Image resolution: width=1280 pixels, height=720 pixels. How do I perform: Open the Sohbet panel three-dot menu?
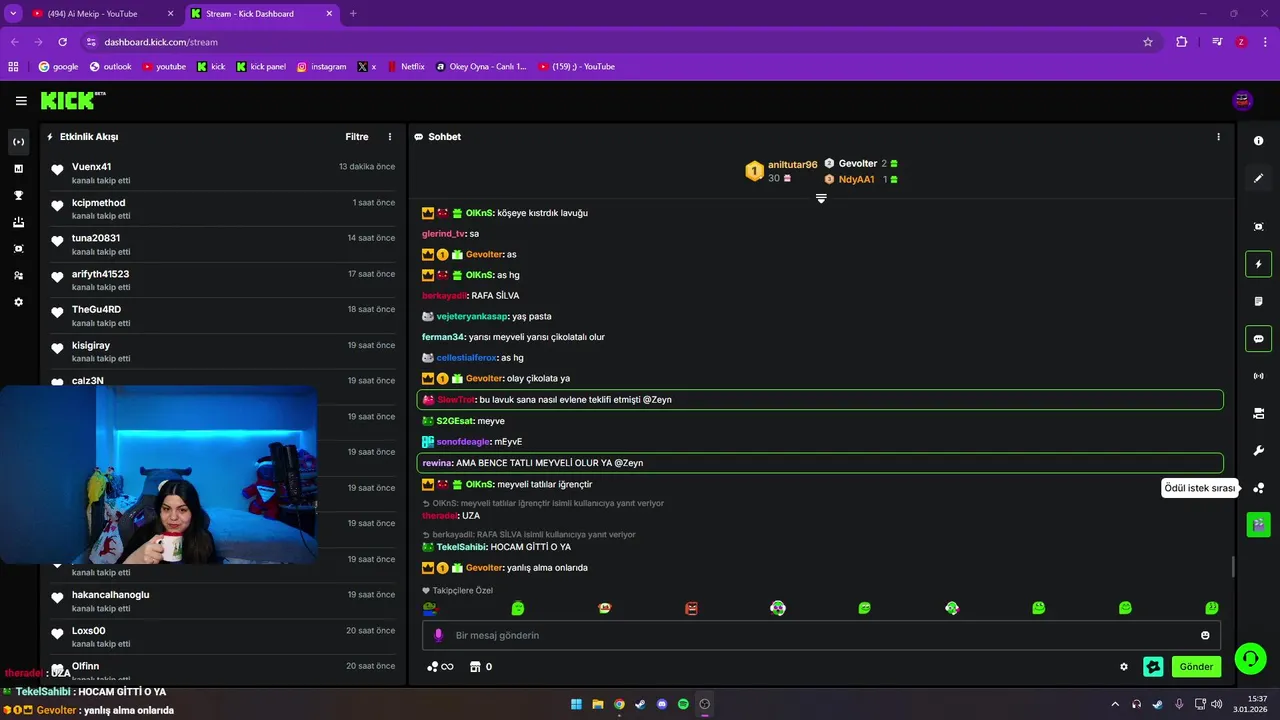point(1218,137)
